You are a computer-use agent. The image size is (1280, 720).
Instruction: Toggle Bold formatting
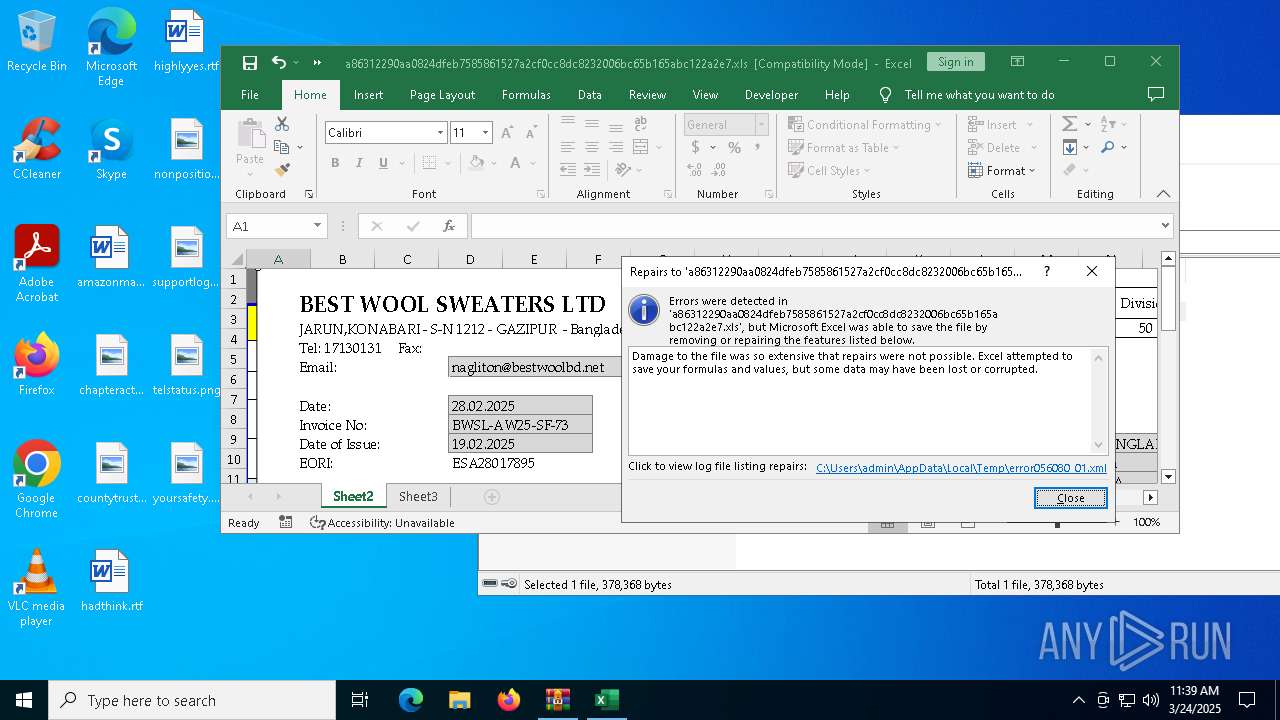(x=335, y=163)
